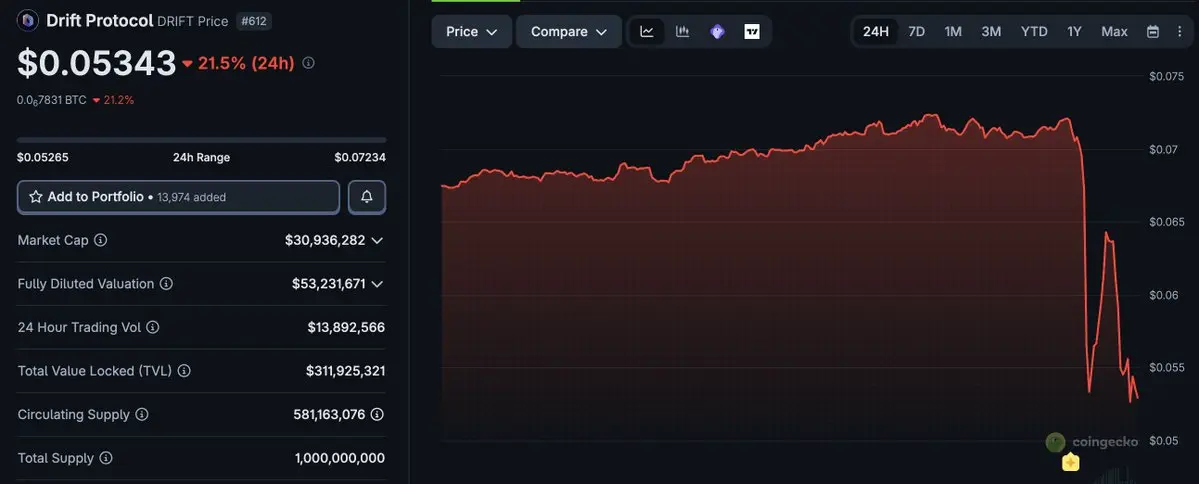1199x484 pixels.
Task: Select the 7D timeframe tab
Action: coord(916,31)
